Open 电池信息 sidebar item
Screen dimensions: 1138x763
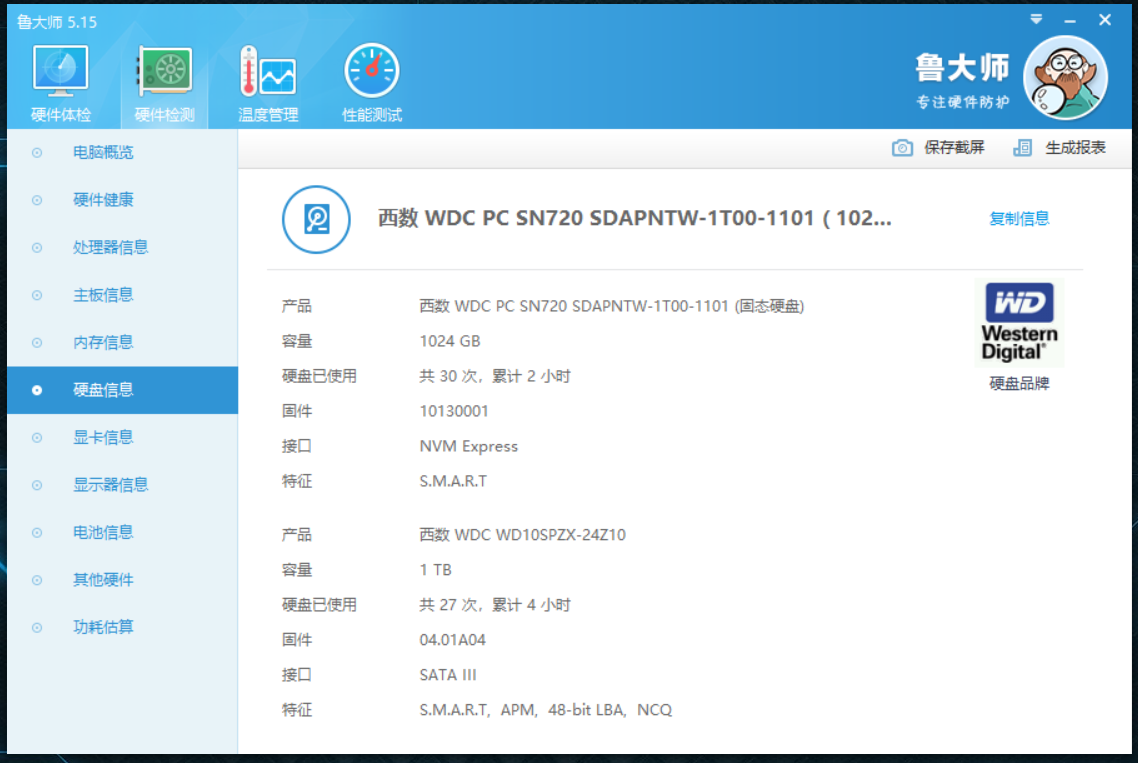pos(123,532)
